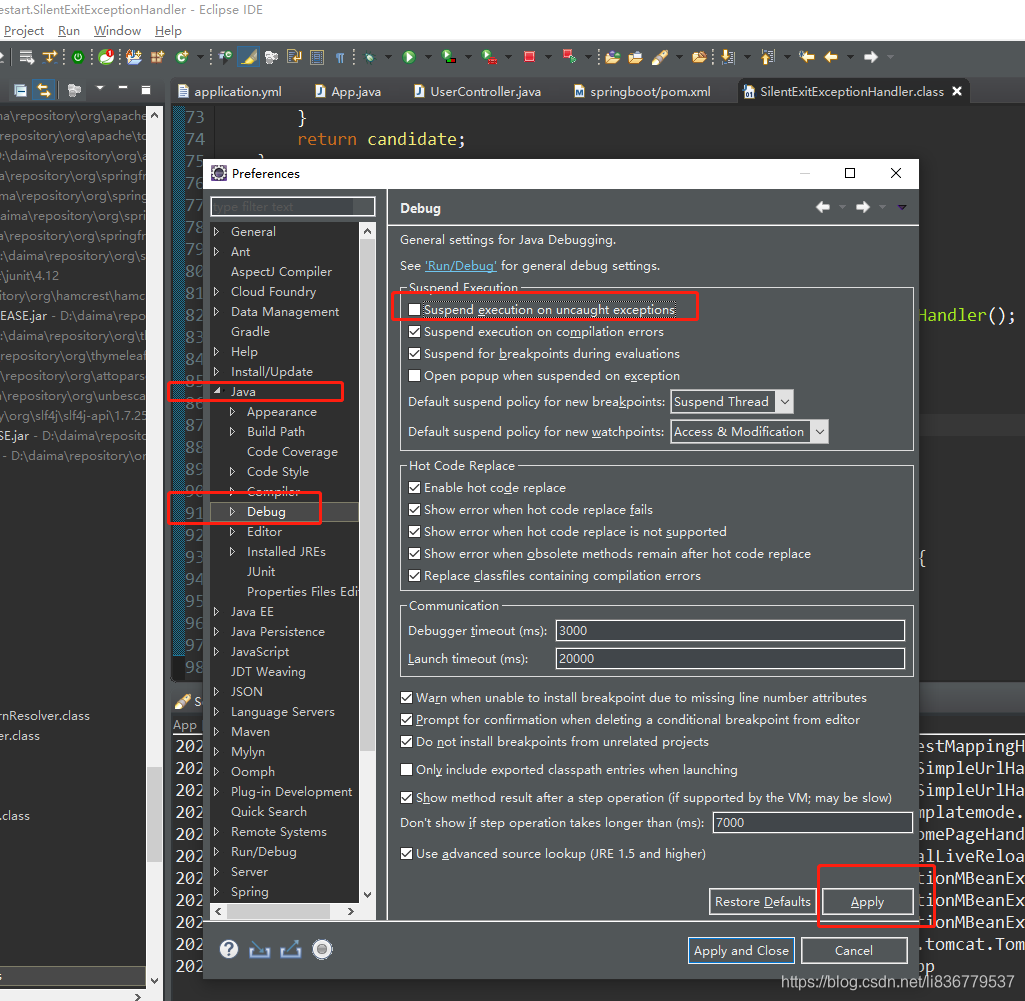The height and width of the screenshot is (1001, 1025).
Task: Click the type filter text field
Action: tap(293, 207)
